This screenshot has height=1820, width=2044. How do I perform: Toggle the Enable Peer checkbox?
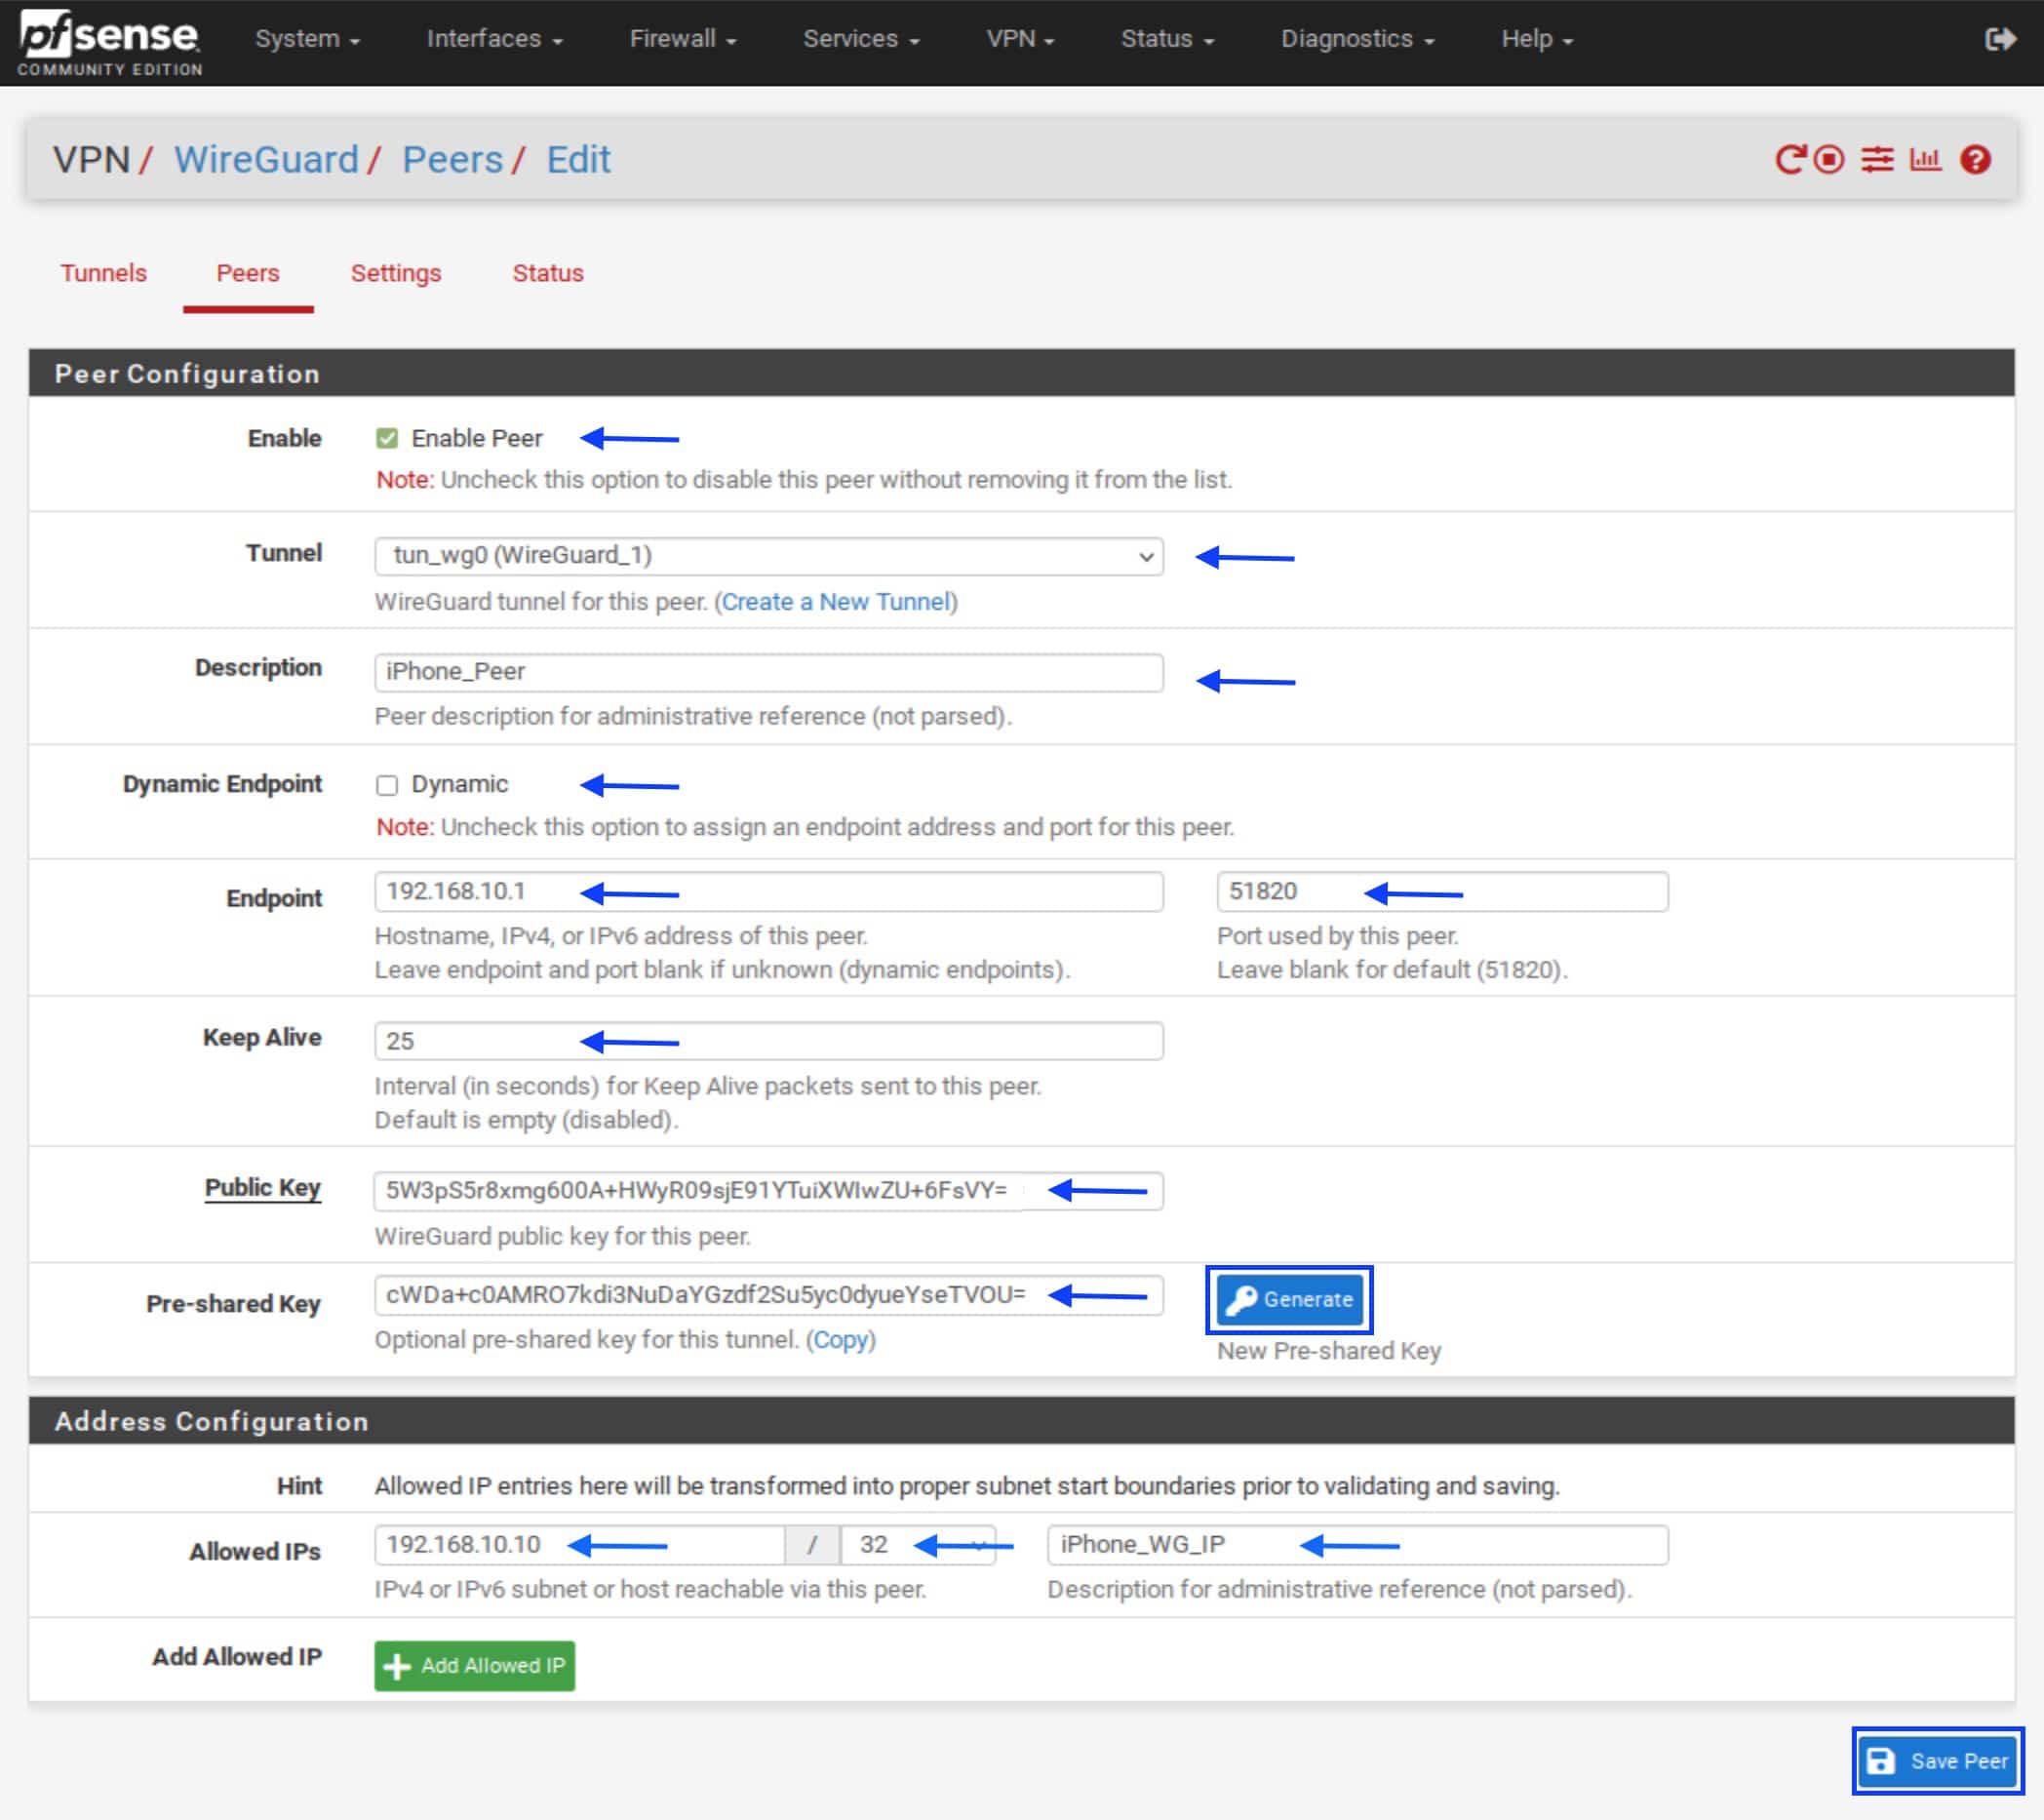pyautogui.click(x=387, y=438)
